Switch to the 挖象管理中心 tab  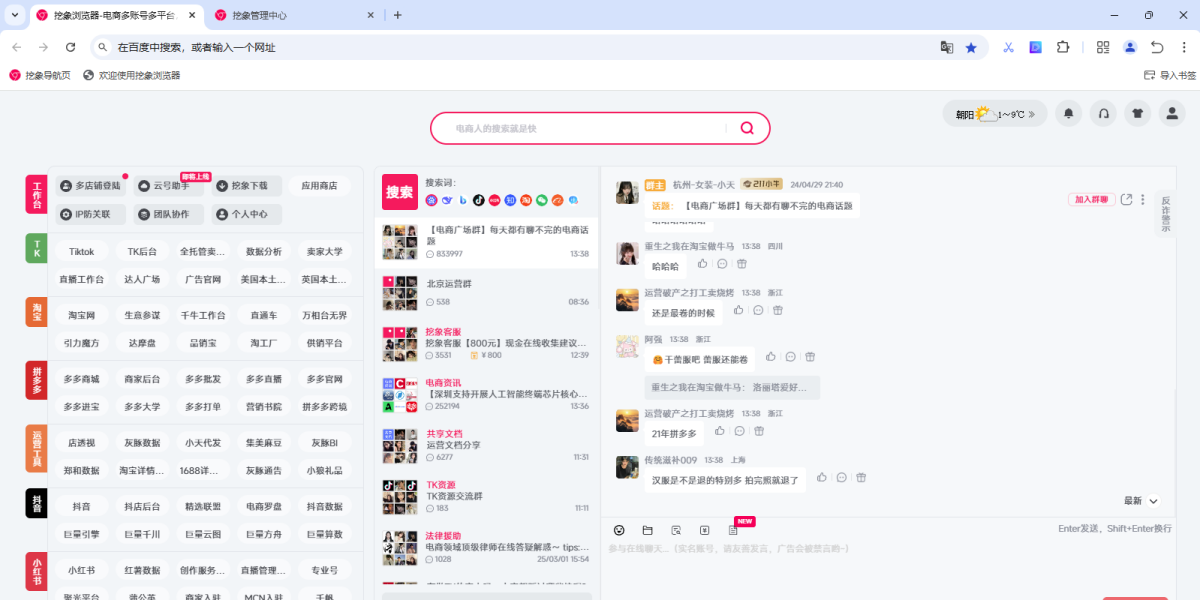point(295,15)
